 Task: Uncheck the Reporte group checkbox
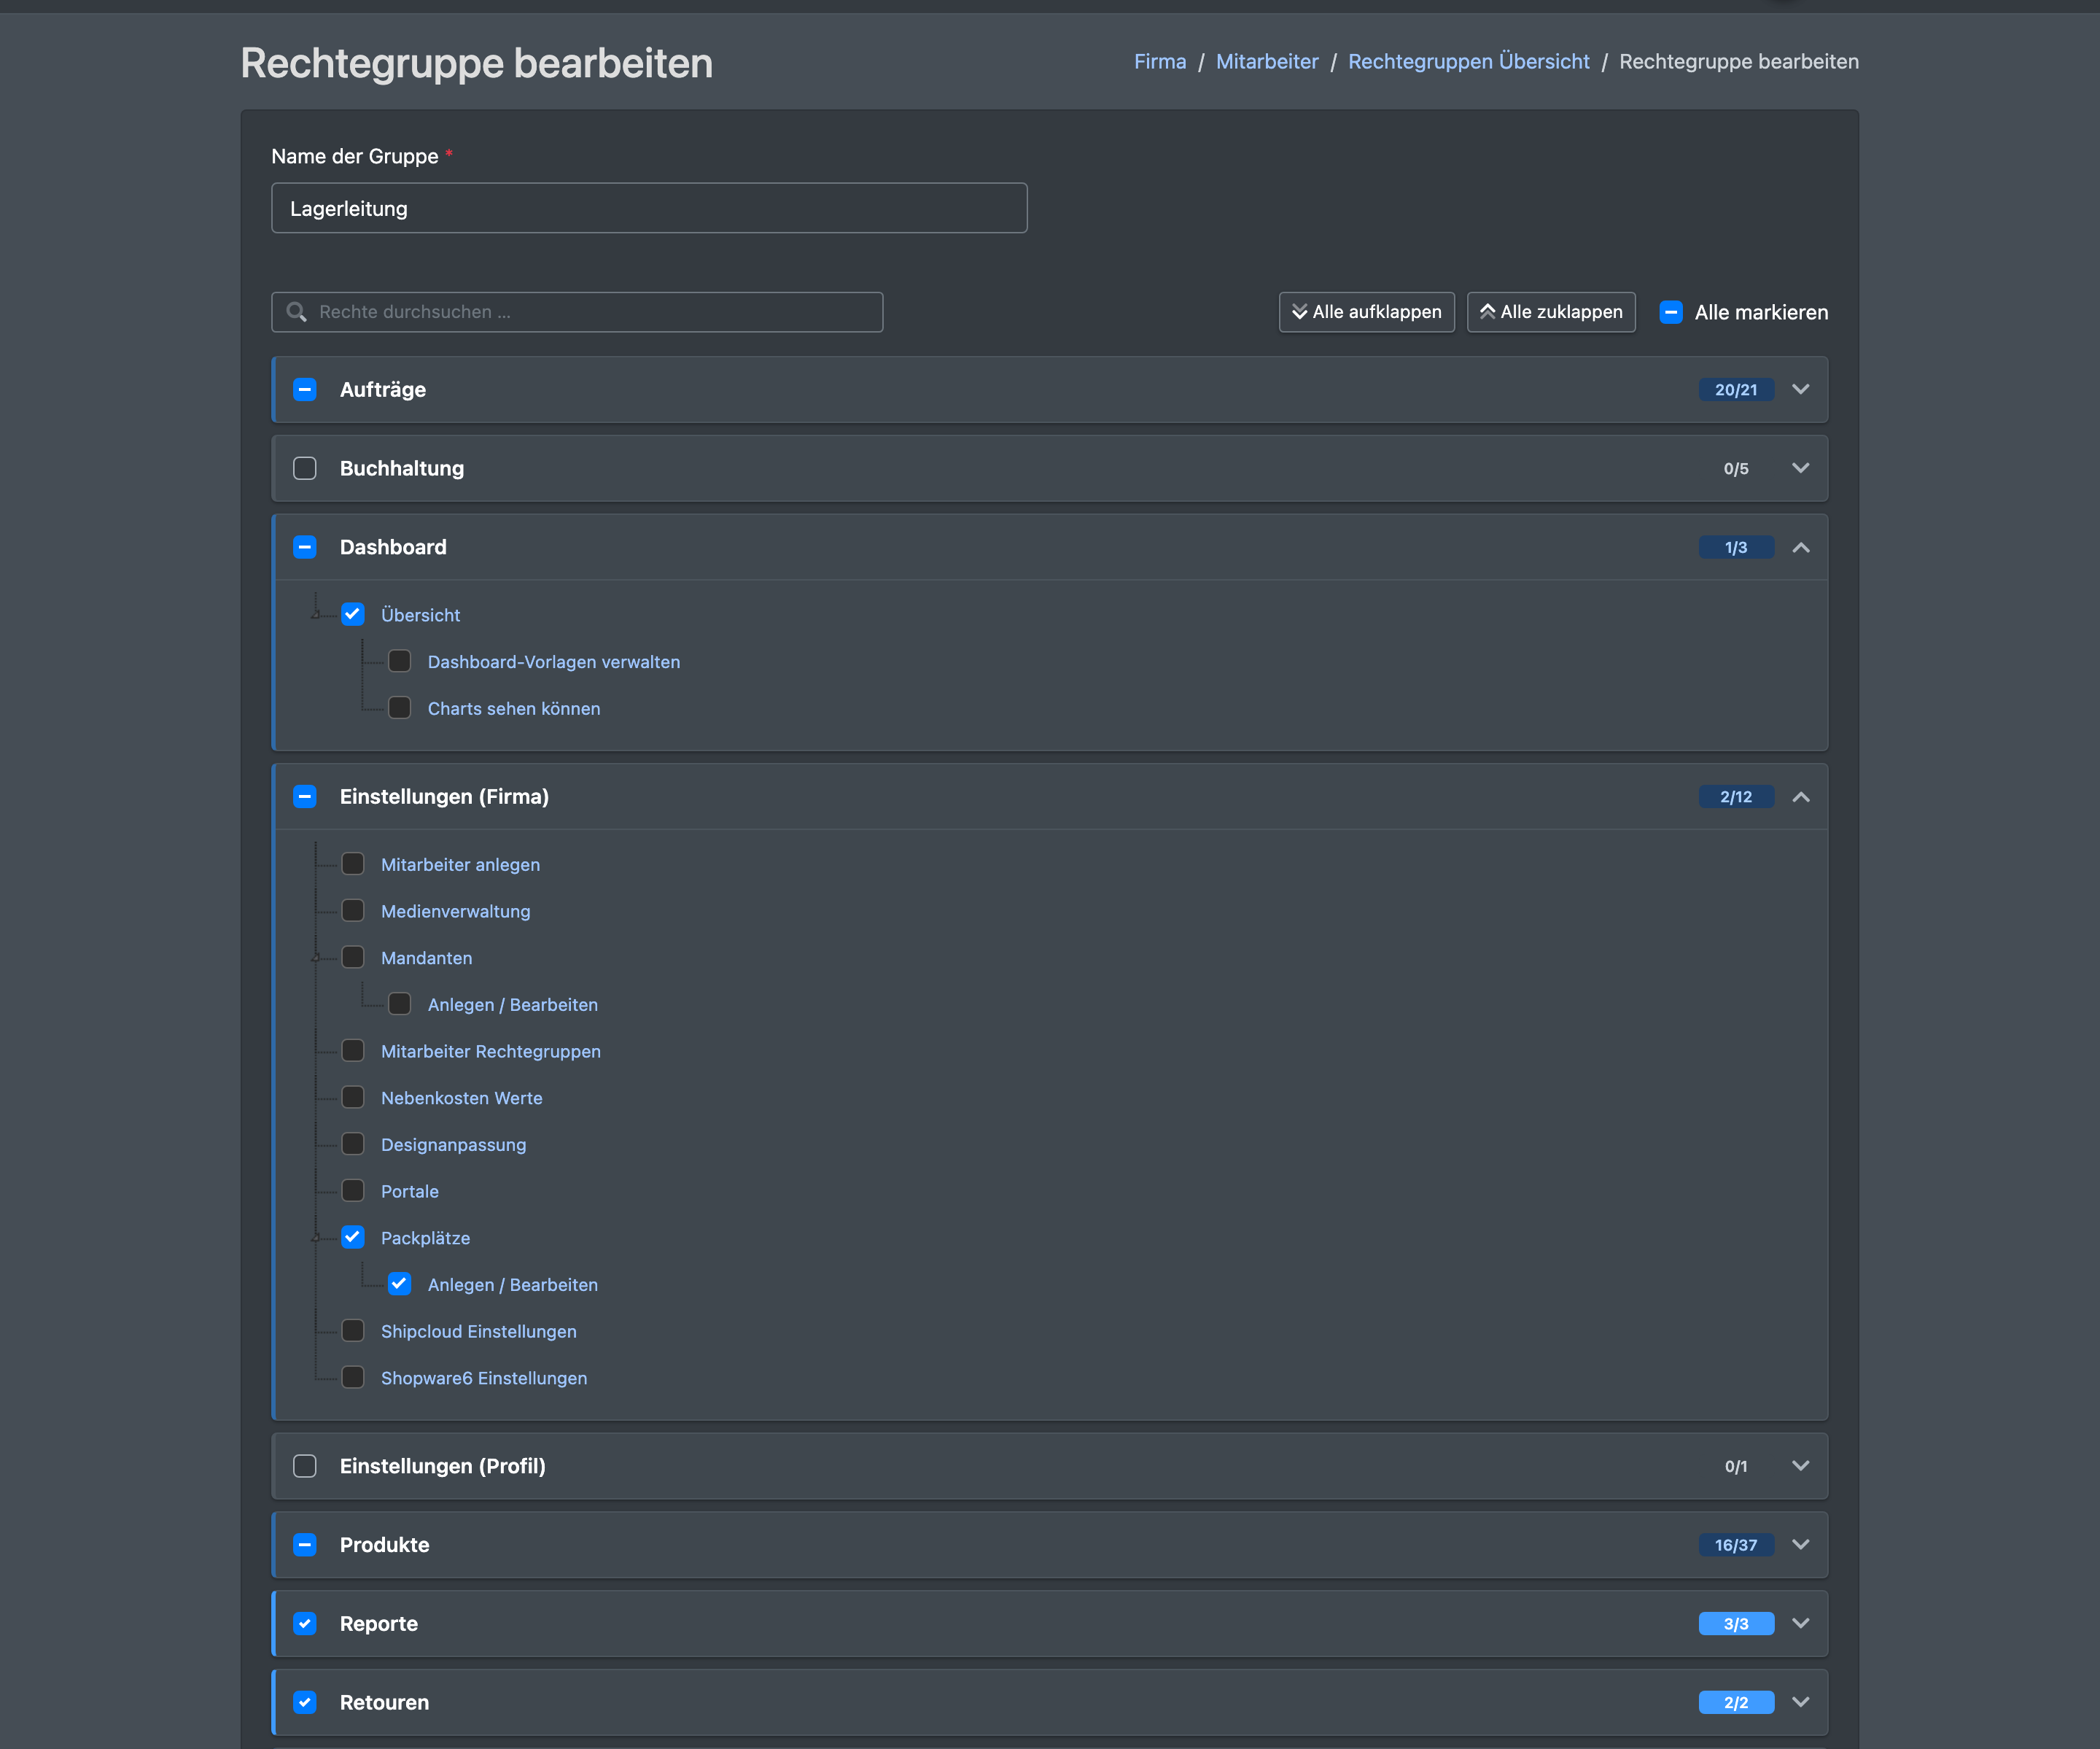point(305,1624)
